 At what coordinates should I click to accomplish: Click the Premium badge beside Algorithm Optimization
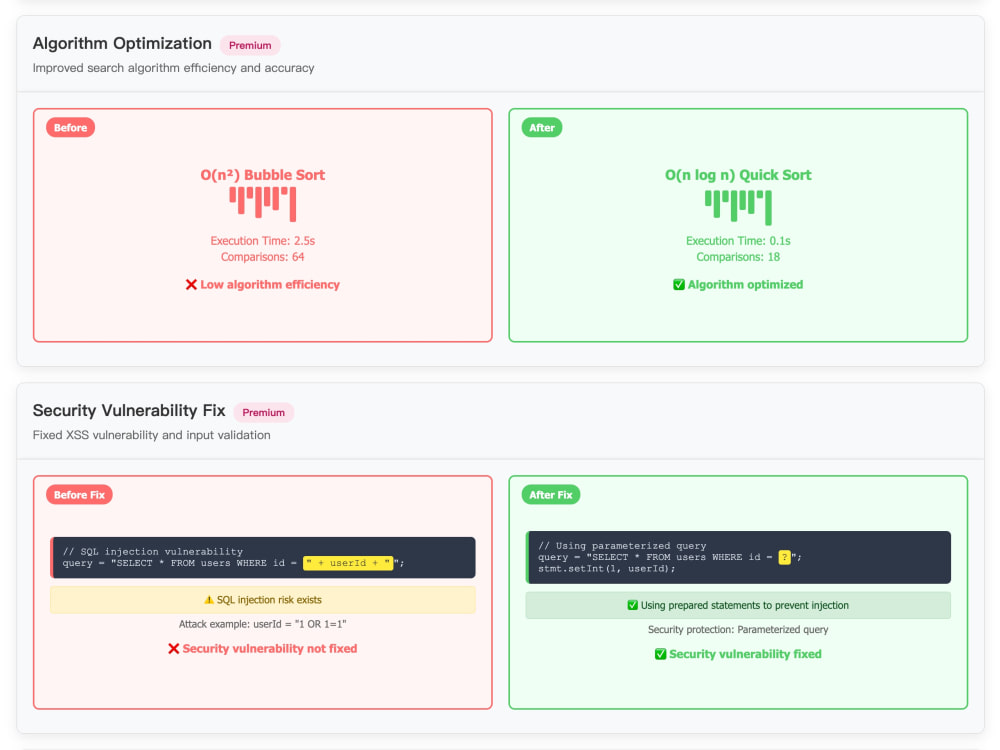pos(250,45)
